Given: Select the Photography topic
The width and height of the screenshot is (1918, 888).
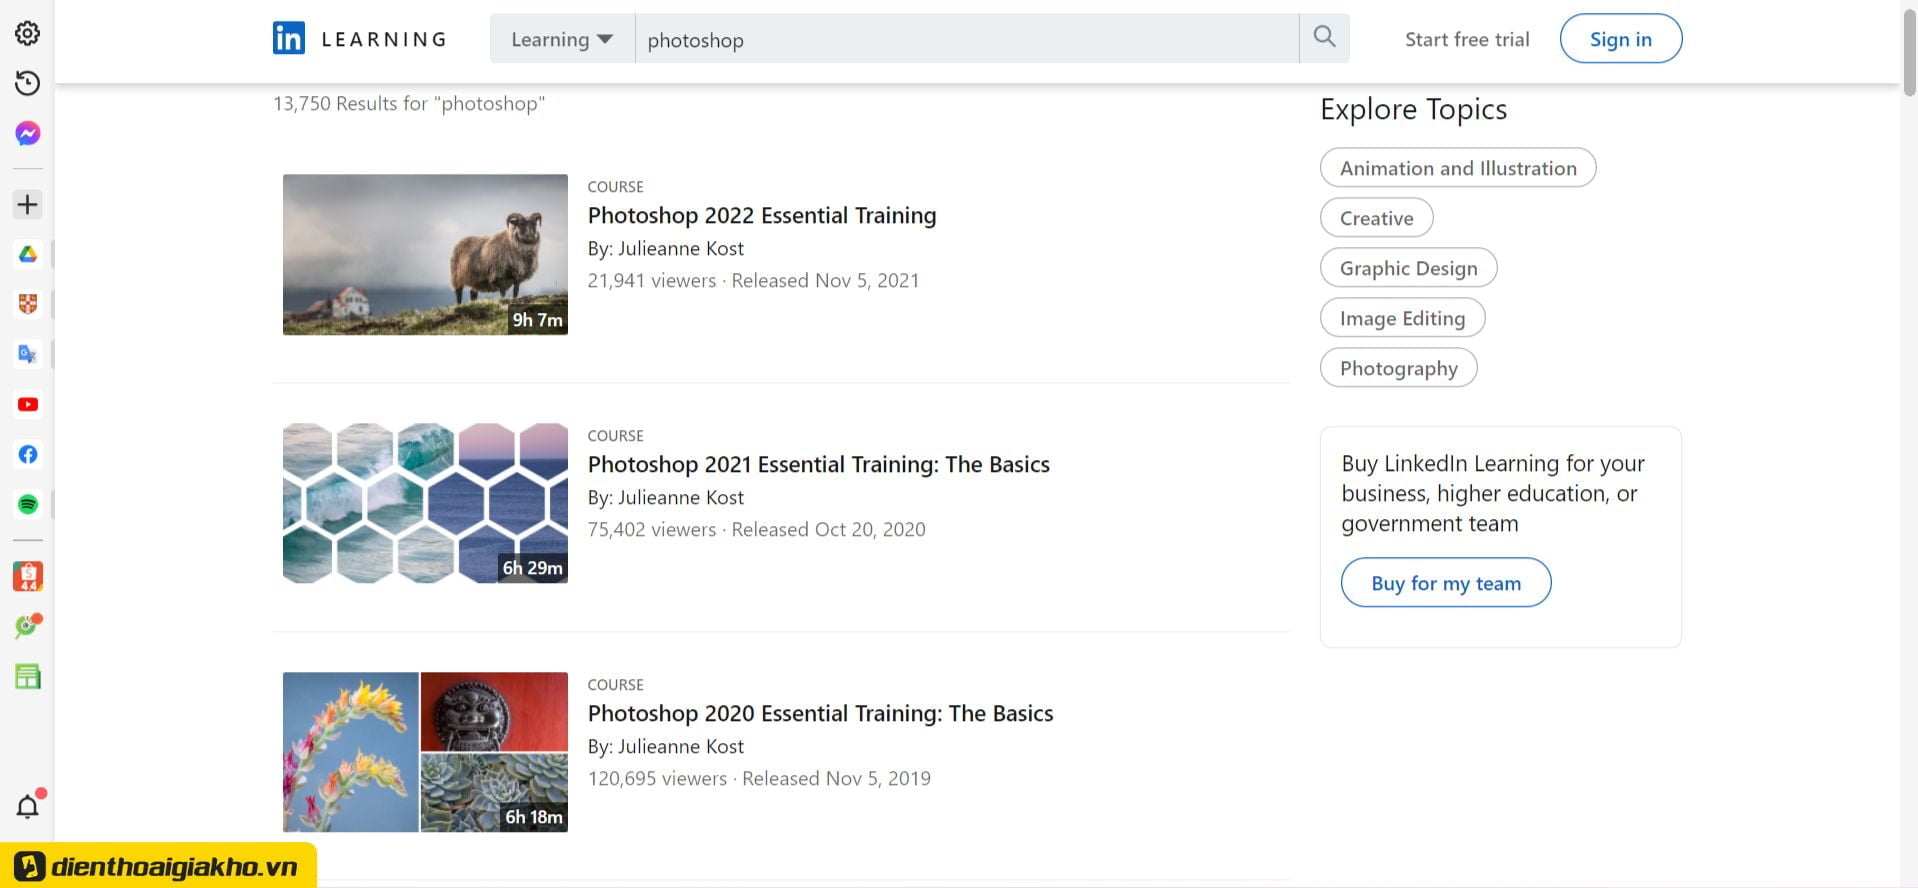Looking at the screenshot, I should pyautogui.click(x=1398, y=368).
